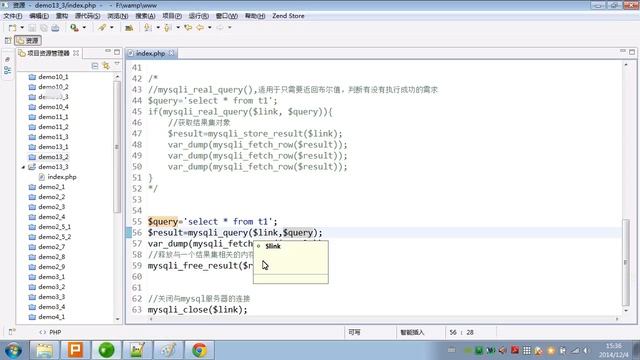Open the 运行(R) menu

[199, 16]
